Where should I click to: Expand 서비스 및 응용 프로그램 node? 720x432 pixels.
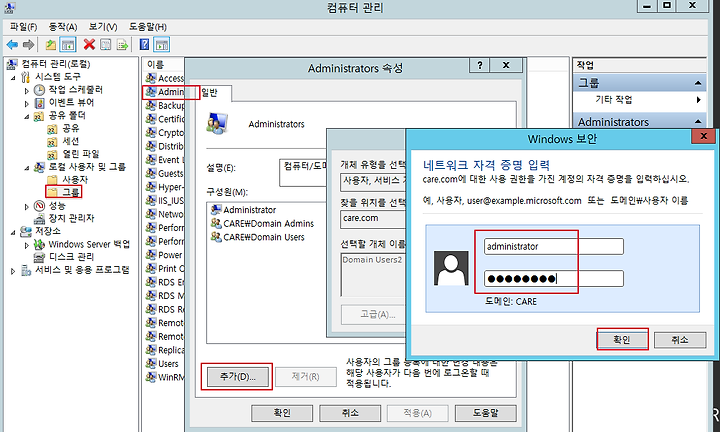pos(13,270)
